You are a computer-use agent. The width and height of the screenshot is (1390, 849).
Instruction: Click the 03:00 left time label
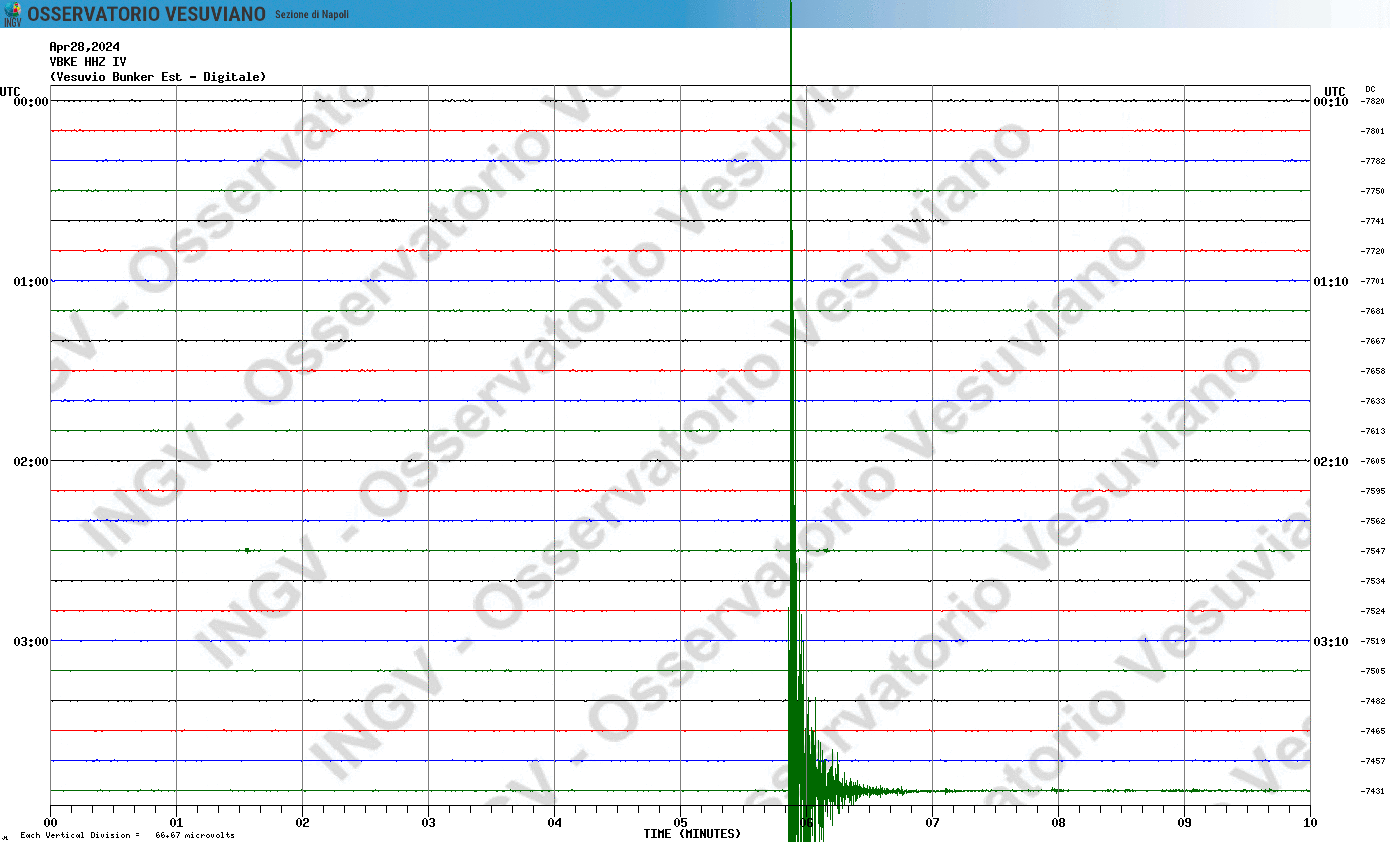point(31,641)
